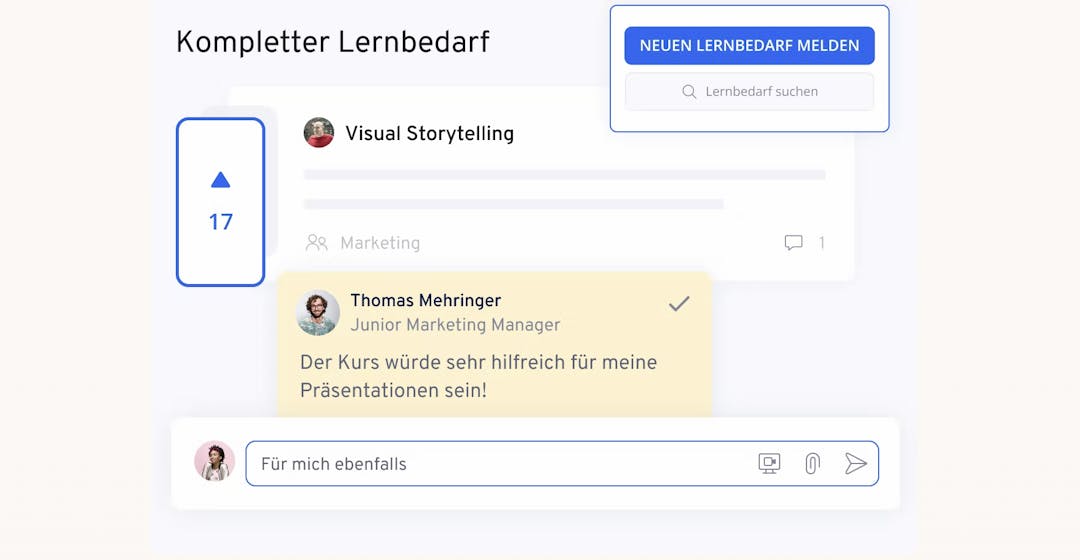Attach a file with the paperclip icon

point(813,464)
